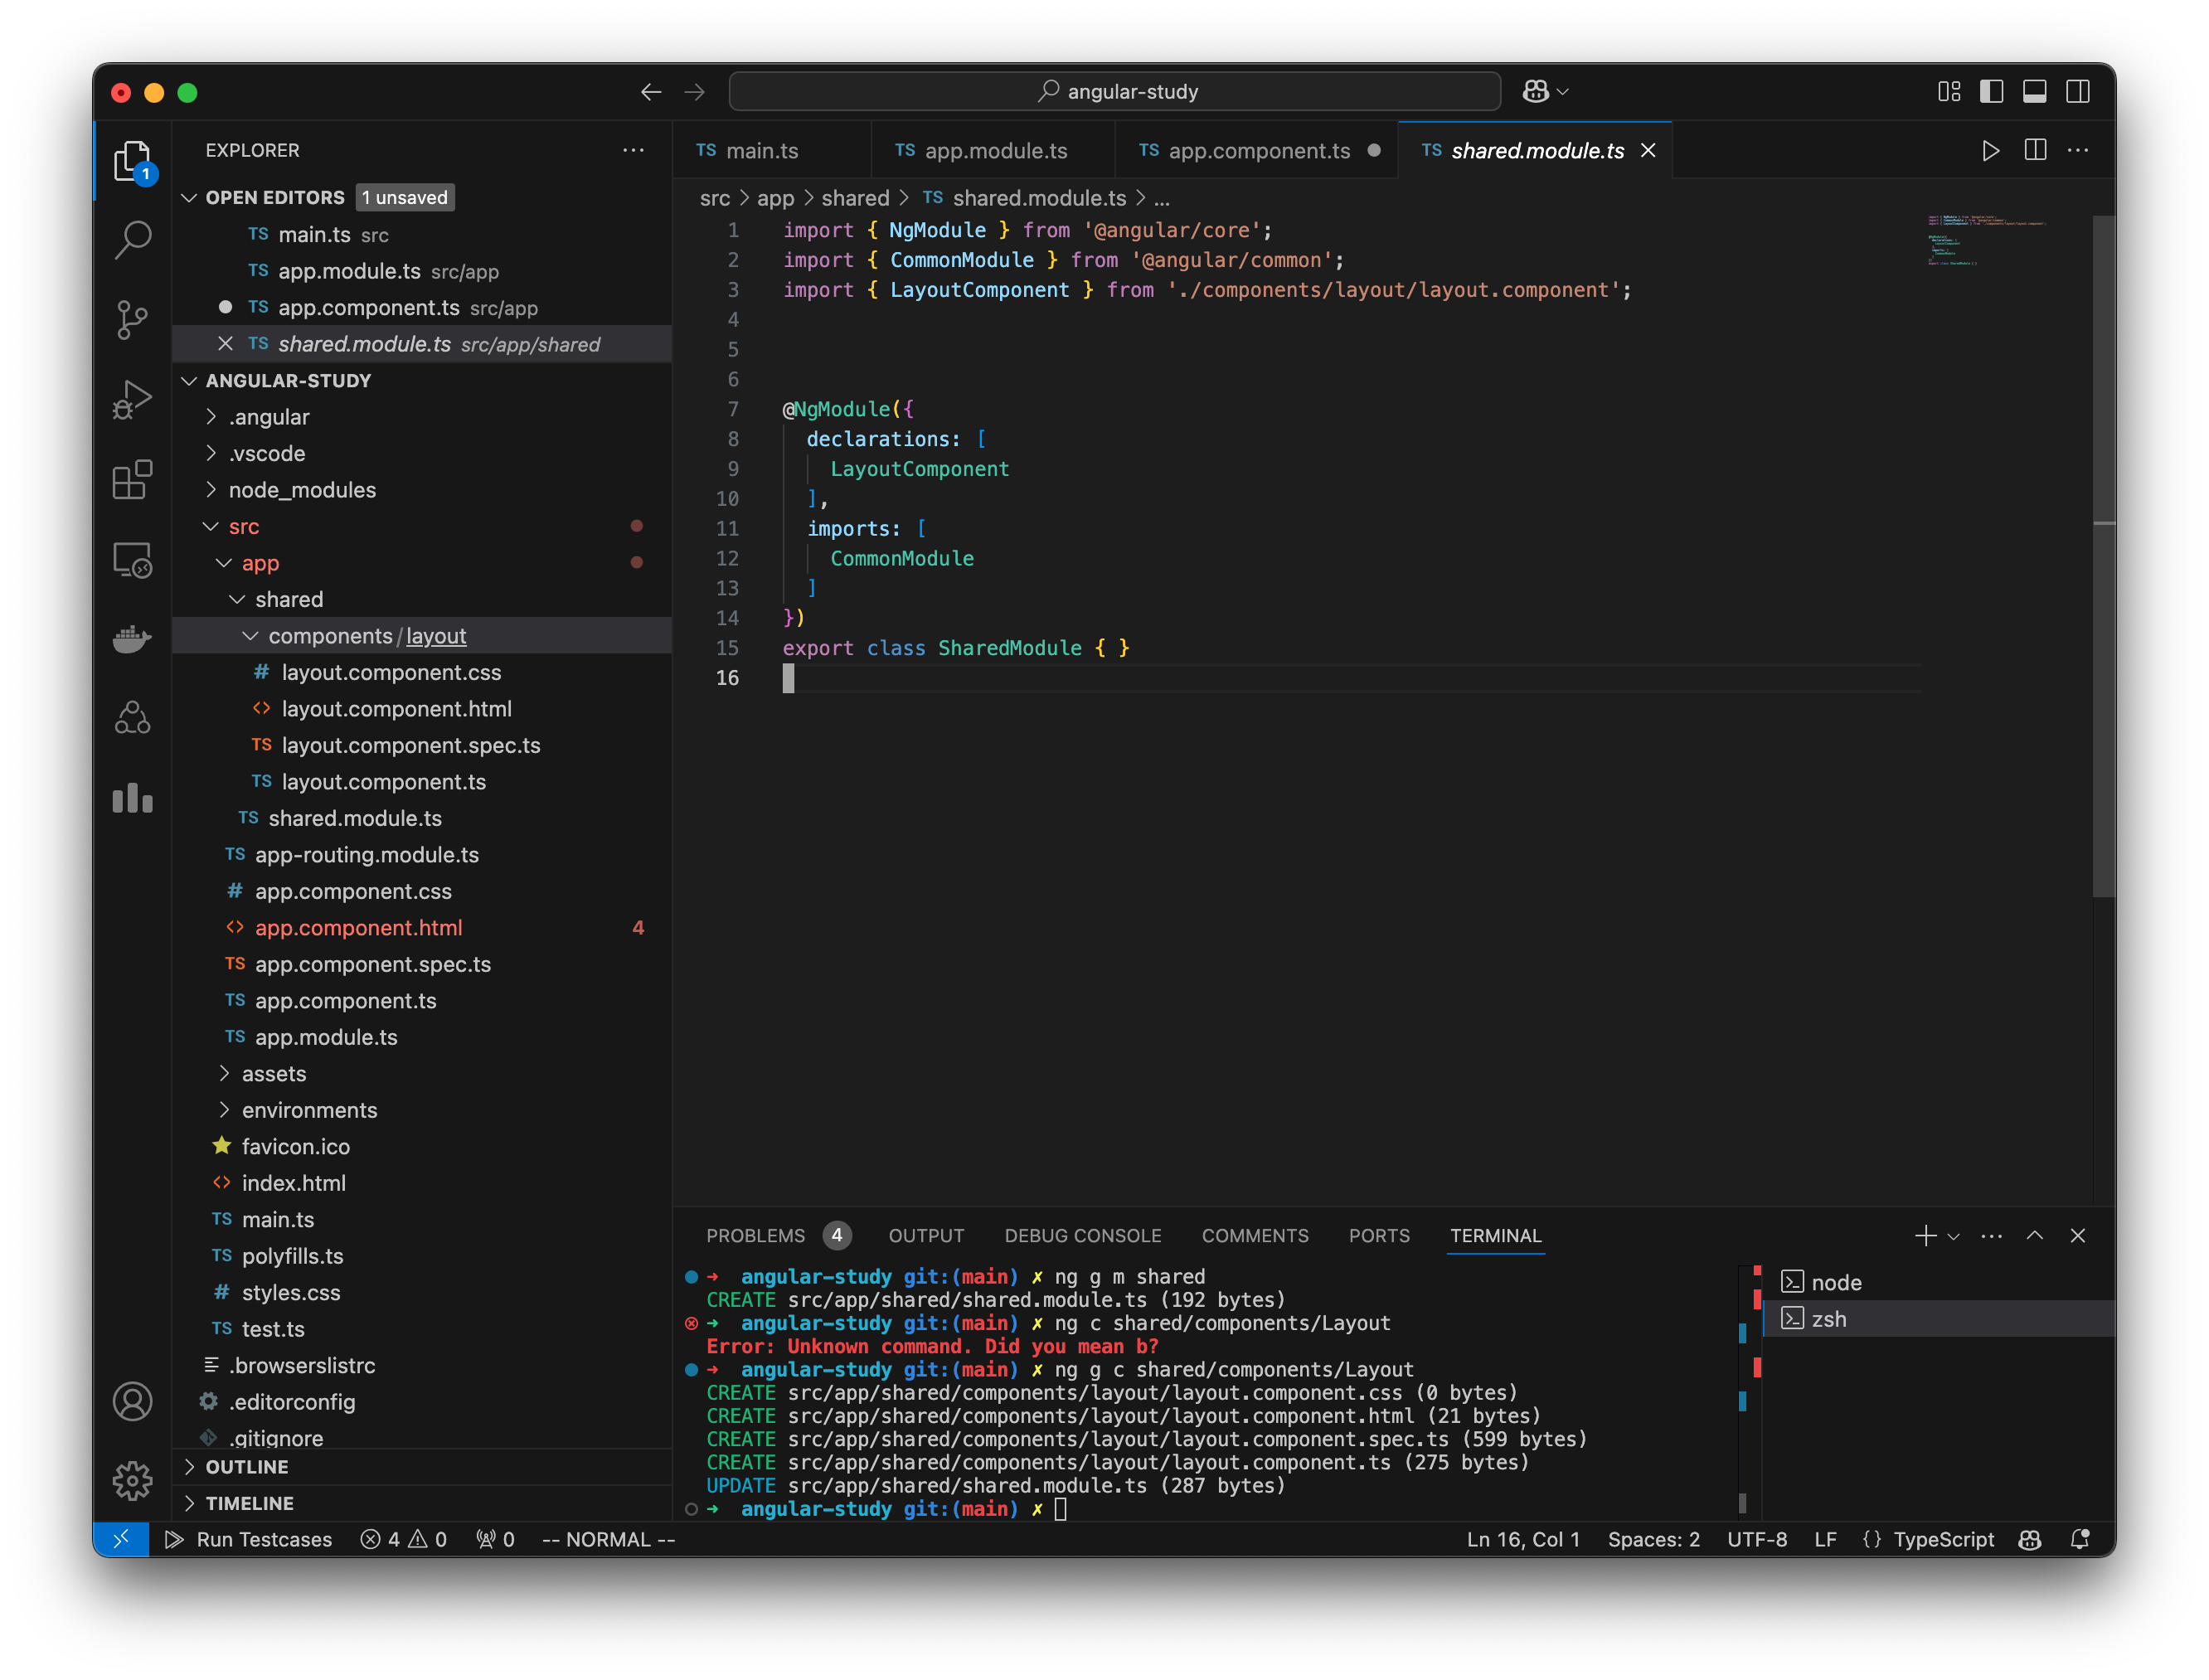This screenshot has height=1680, width=2209.
Task: Switch to the DEBUG CONSOLE tab
Action: click(1083, 1235)
